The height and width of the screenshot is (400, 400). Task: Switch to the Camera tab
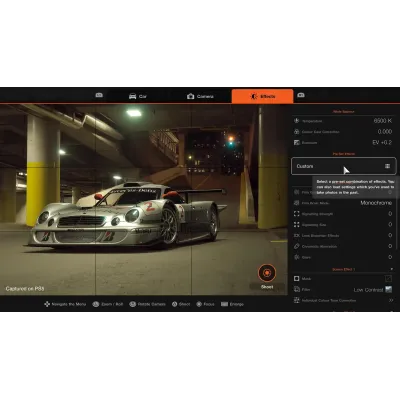(x=200, y=96)
